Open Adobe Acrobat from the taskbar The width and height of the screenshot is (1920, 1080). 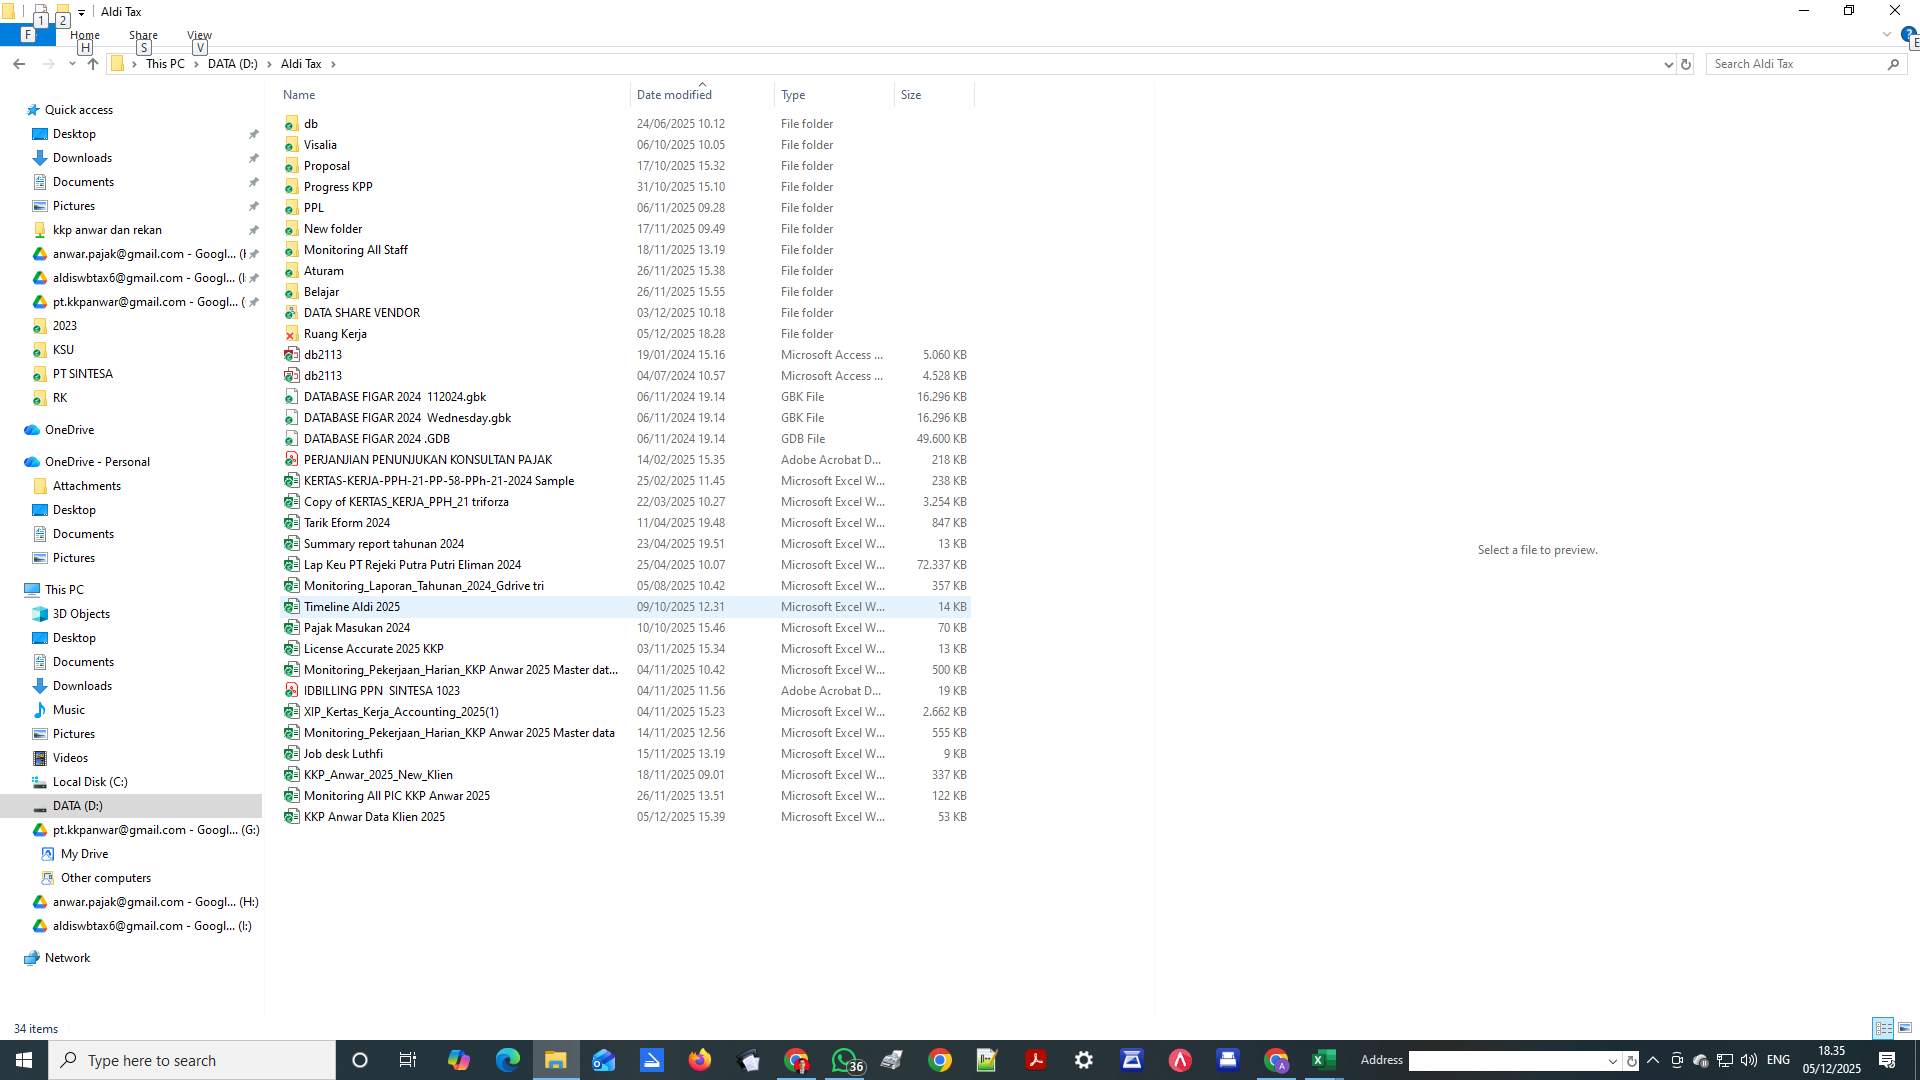pyautogui.click(x=1036, y=1060)
